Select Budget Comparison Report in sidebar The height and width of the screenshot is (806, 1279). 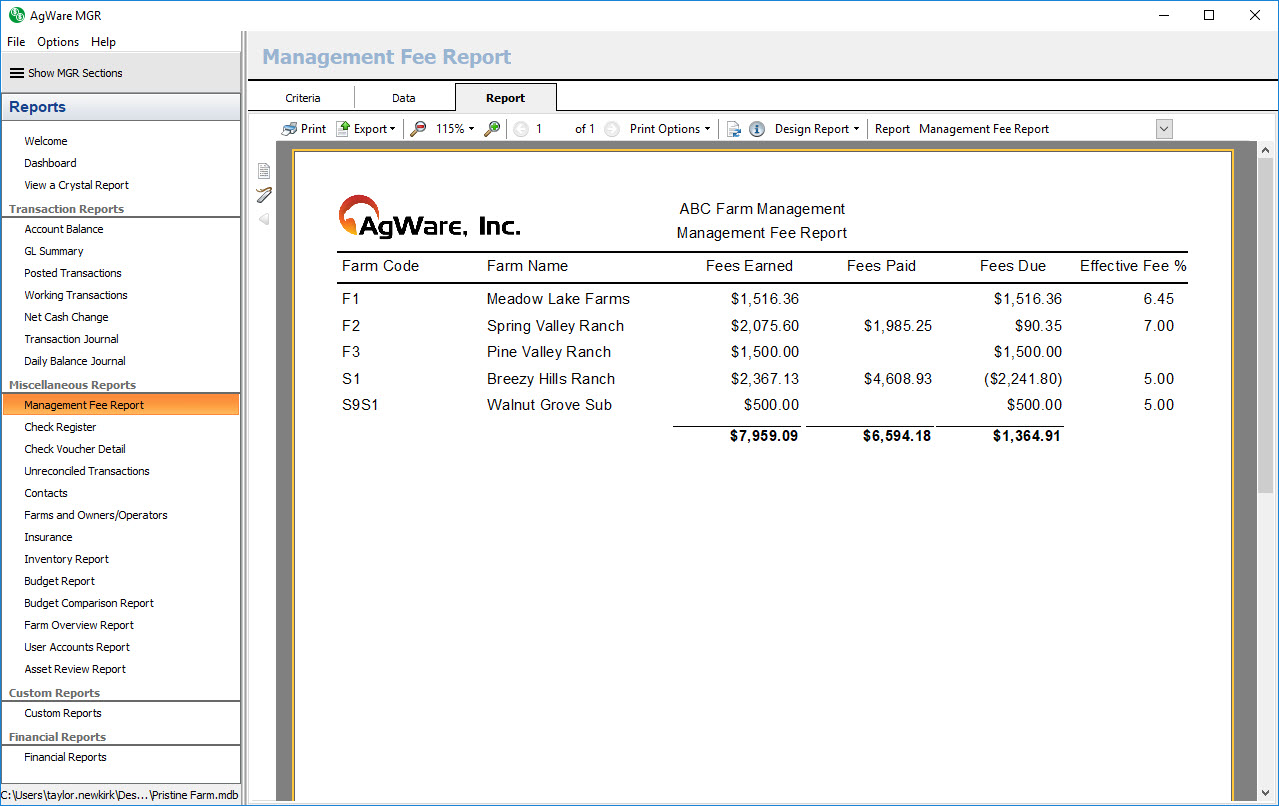click(89, 603)
